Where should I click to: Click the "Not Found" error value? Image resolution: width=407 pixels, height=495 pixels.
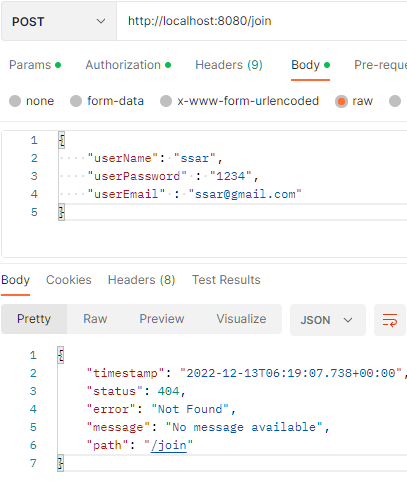click(190, 409)
